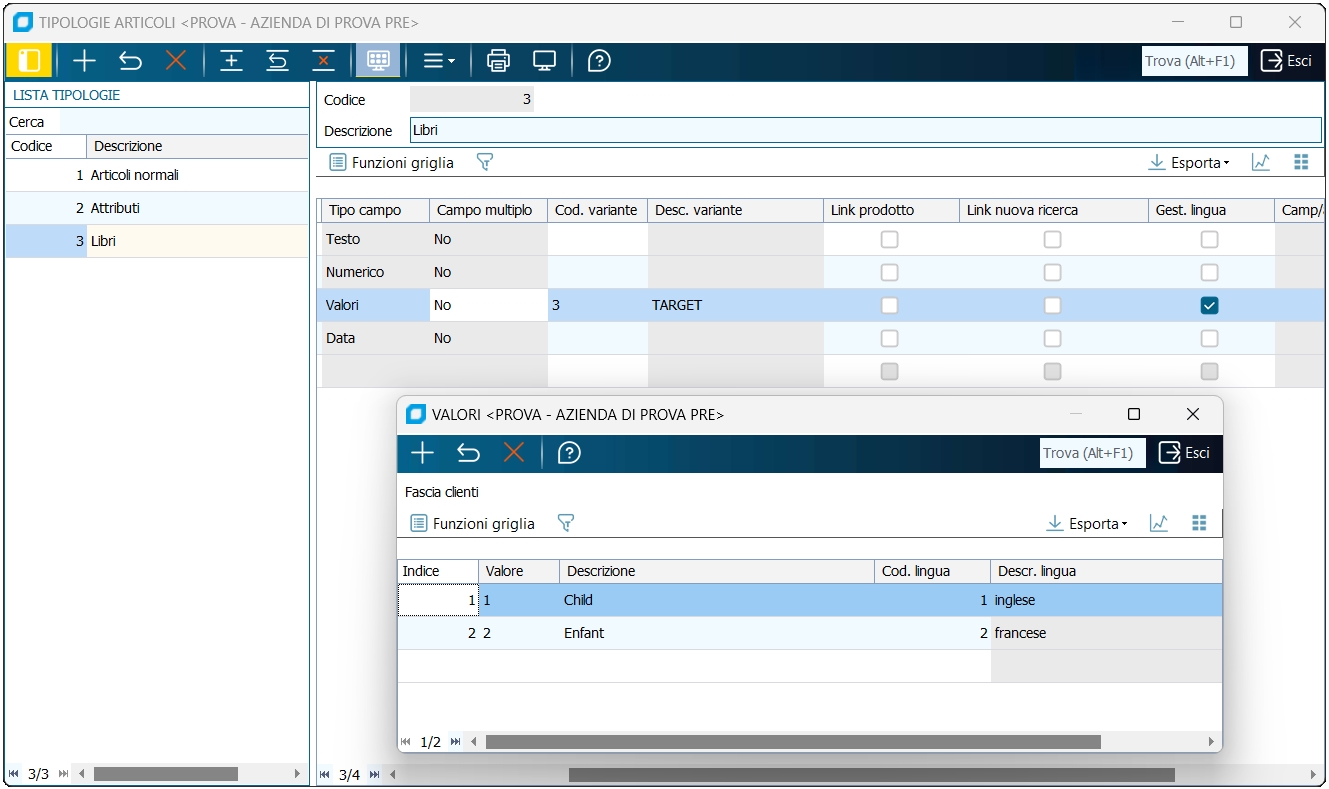Open Funzioni griglia menu in main panel

[392, 162]
